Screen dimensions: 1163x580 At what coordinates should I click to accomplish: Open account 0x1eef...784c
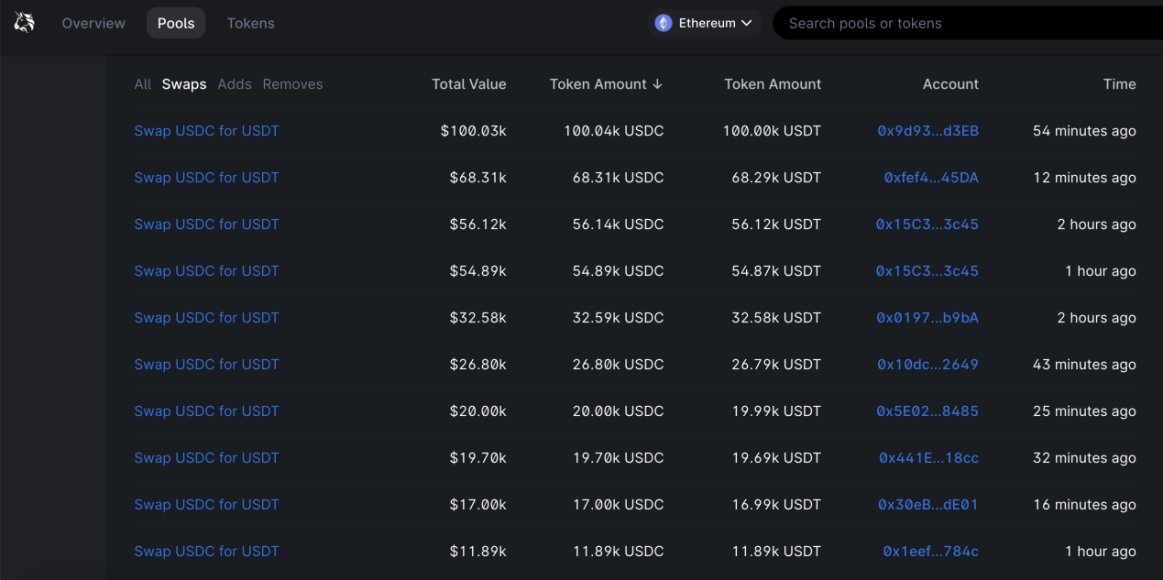click(x=931, y=552)
